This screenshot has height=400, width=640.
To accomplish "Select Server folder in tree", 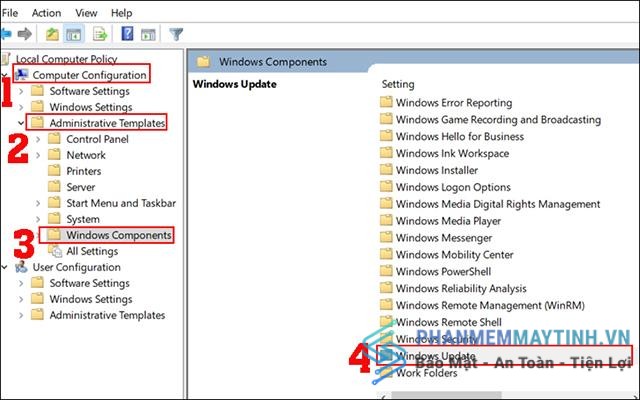I will click(80, 187).
